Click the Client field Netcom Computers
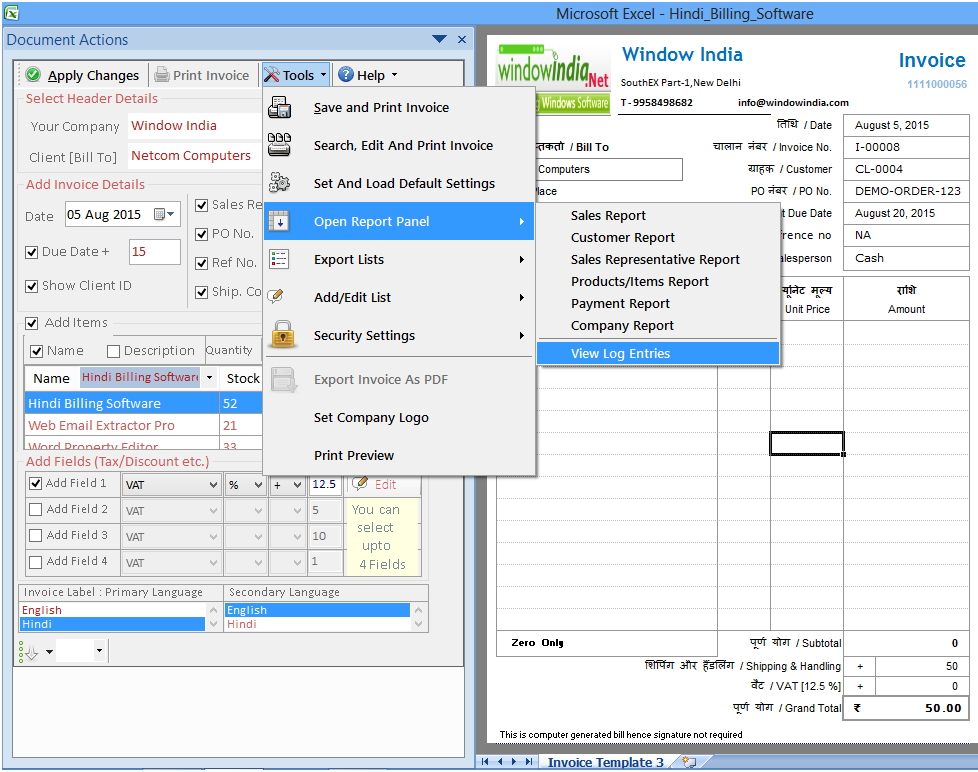The image size is (978, 772). tap(194, 155)
